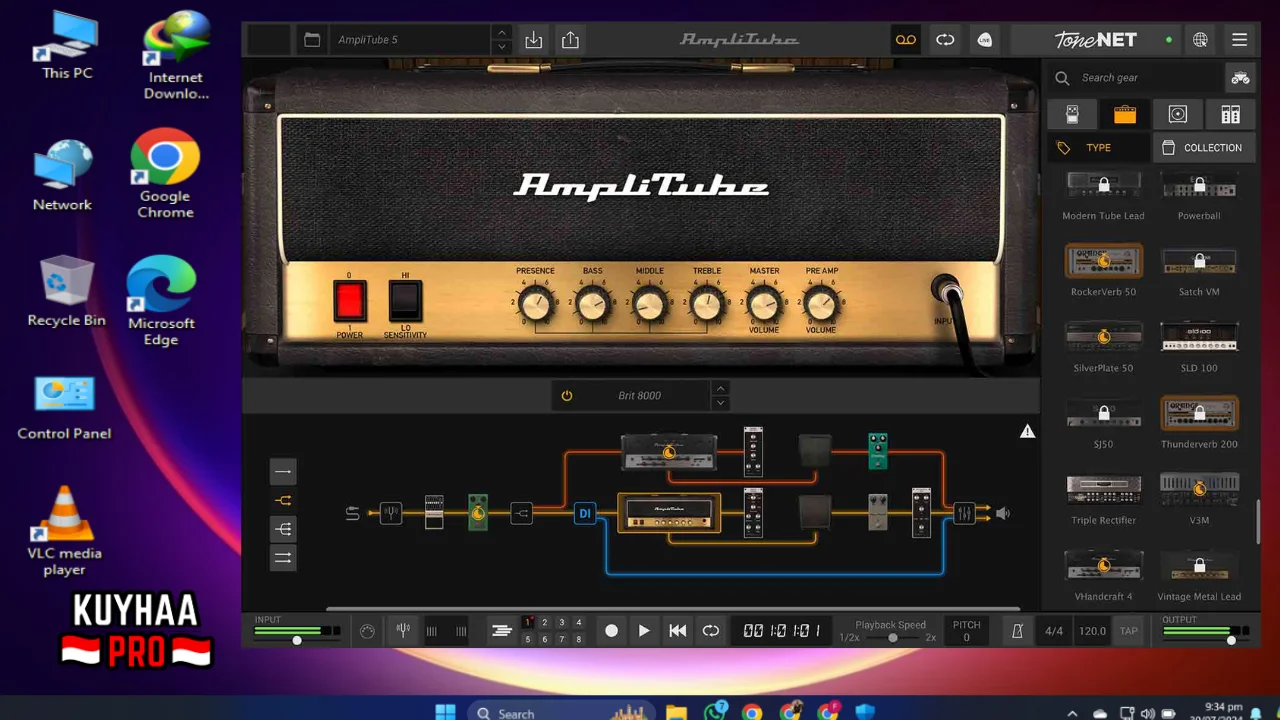Open Google Chrome desktop shortcut
This screenshot has height=720, width=1280.
[x=165, y=172]
